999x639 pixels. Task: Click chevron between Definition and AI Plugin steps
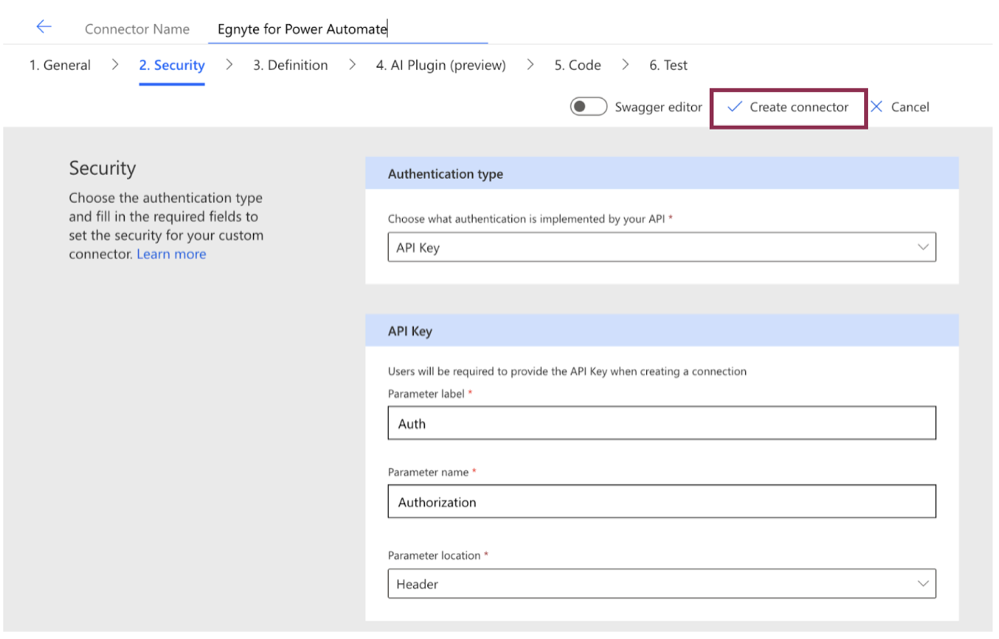coord(352,64)
